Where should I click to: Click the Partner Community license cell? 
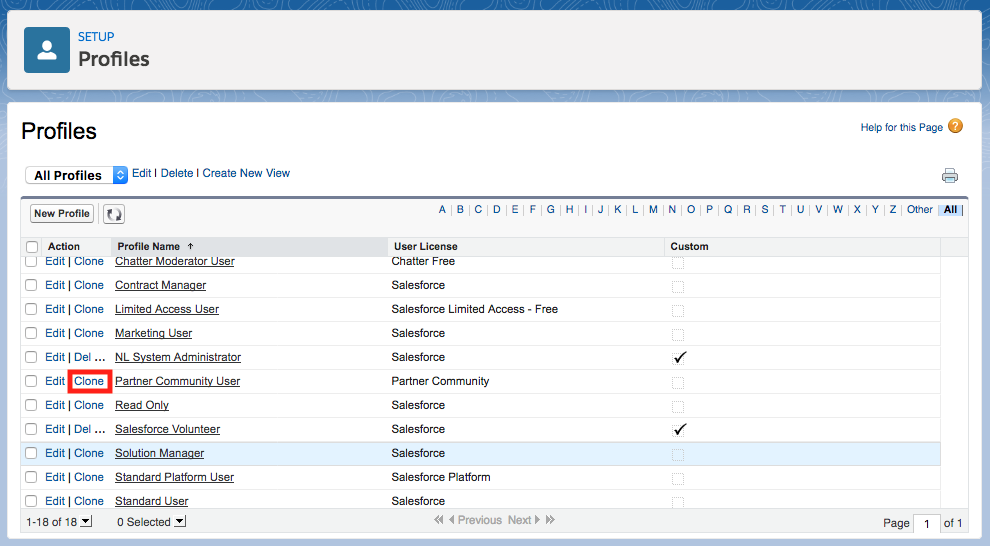[440, 381]
